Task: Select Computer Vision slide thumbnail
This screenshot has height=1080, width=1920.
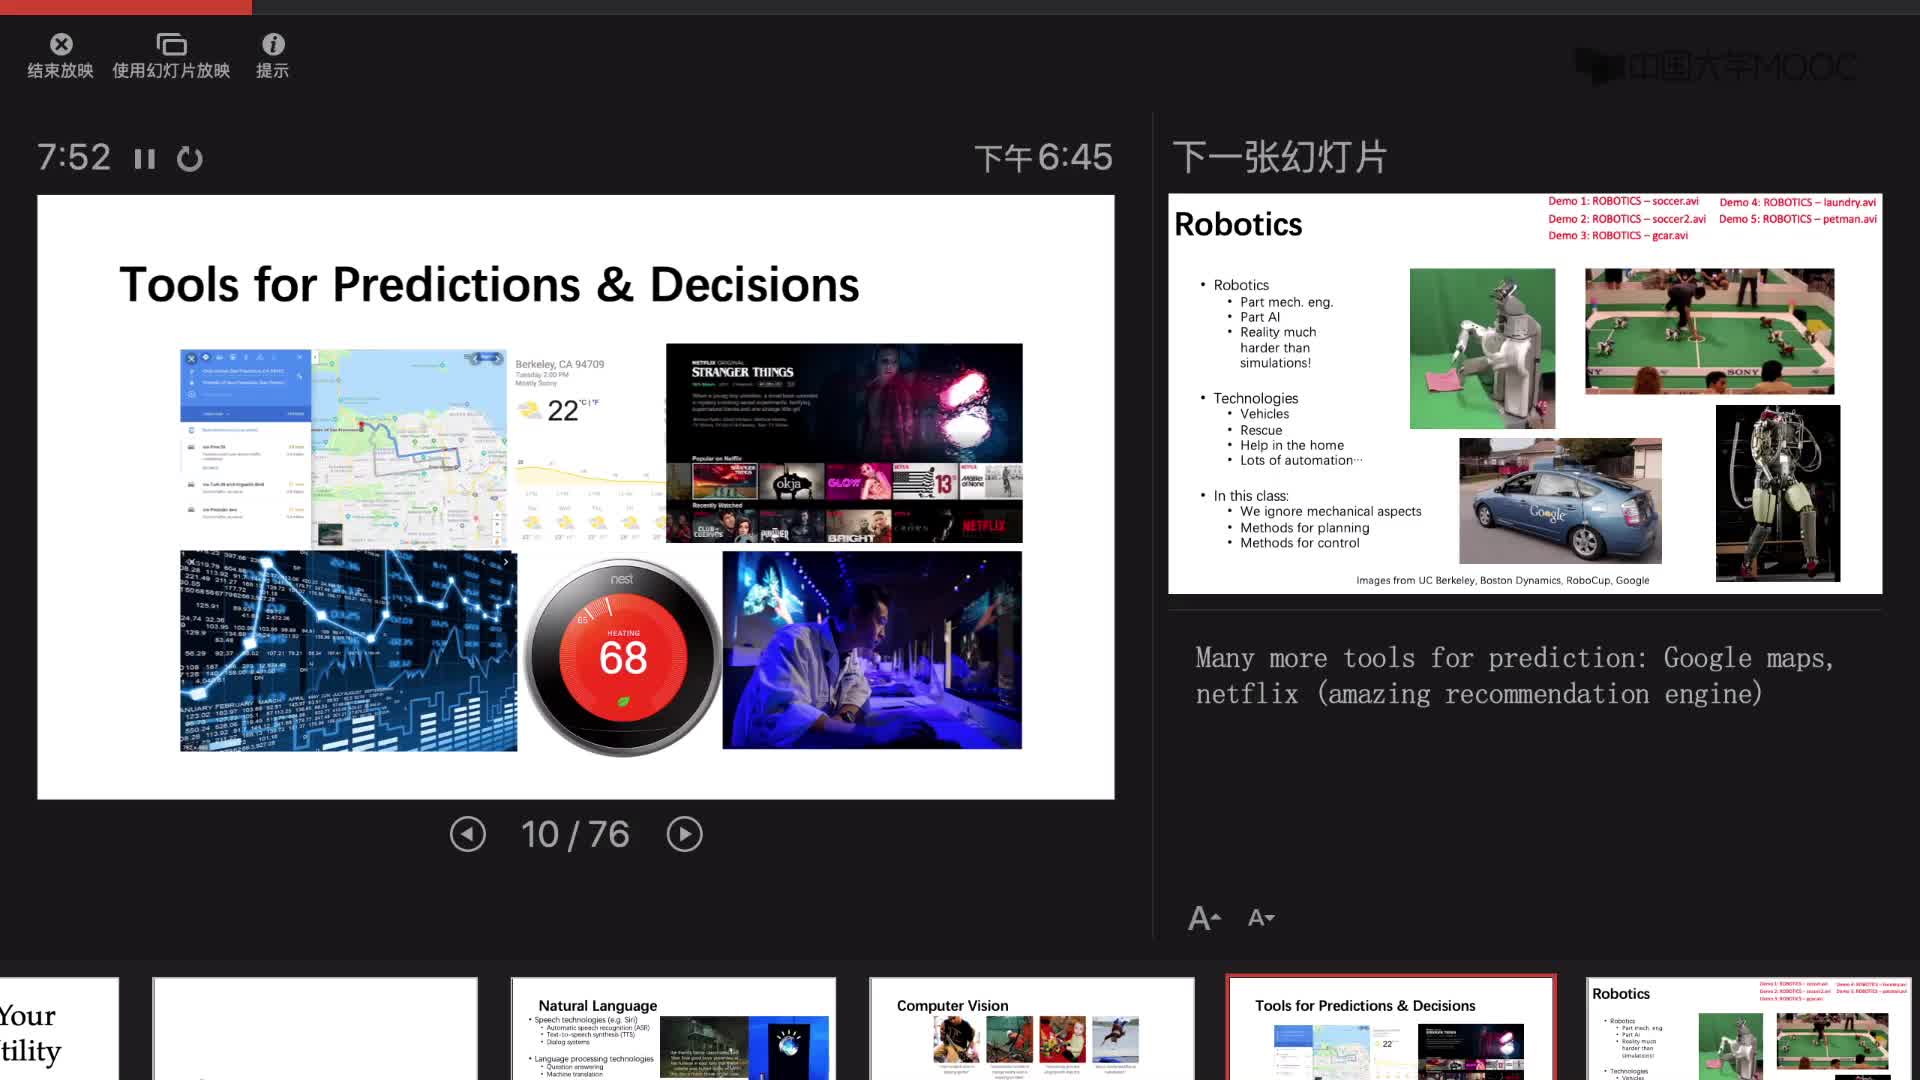Action: tap(1032, 1029)
